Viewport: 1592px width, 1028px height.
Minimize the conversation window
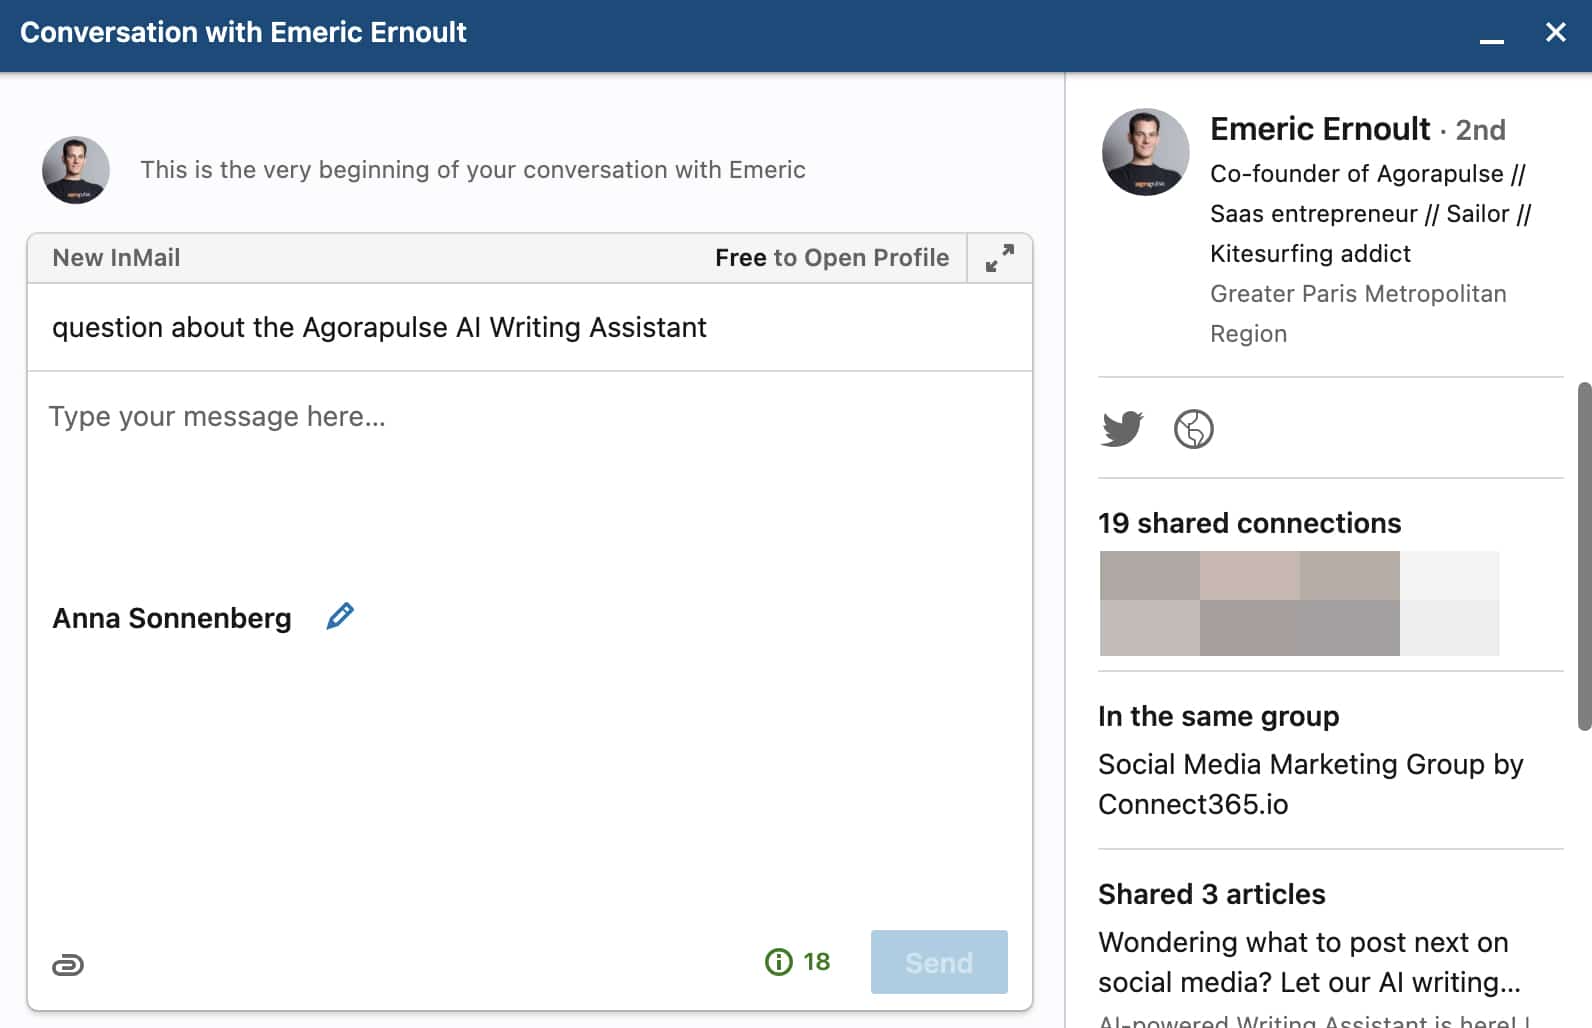[1492, 40]
